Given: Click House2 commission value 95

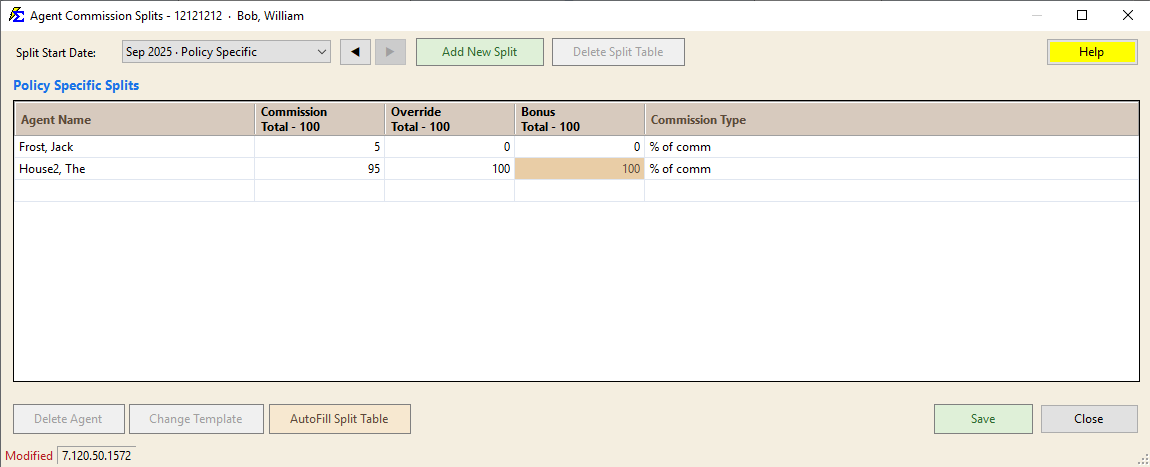Looking at the screenshot, I should pos(320,169).
